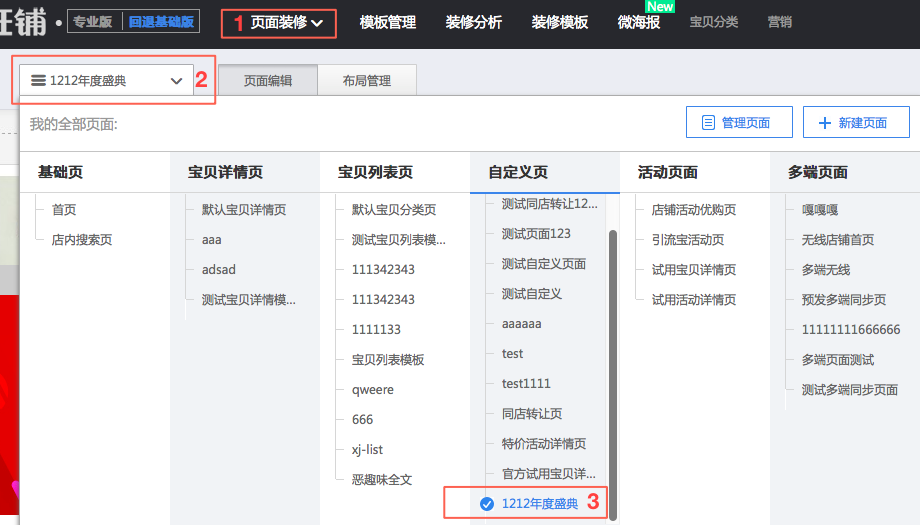This screenshot has width=920, height=525.
Task: Go to 微海报 with the New badge
Action: 639,22
